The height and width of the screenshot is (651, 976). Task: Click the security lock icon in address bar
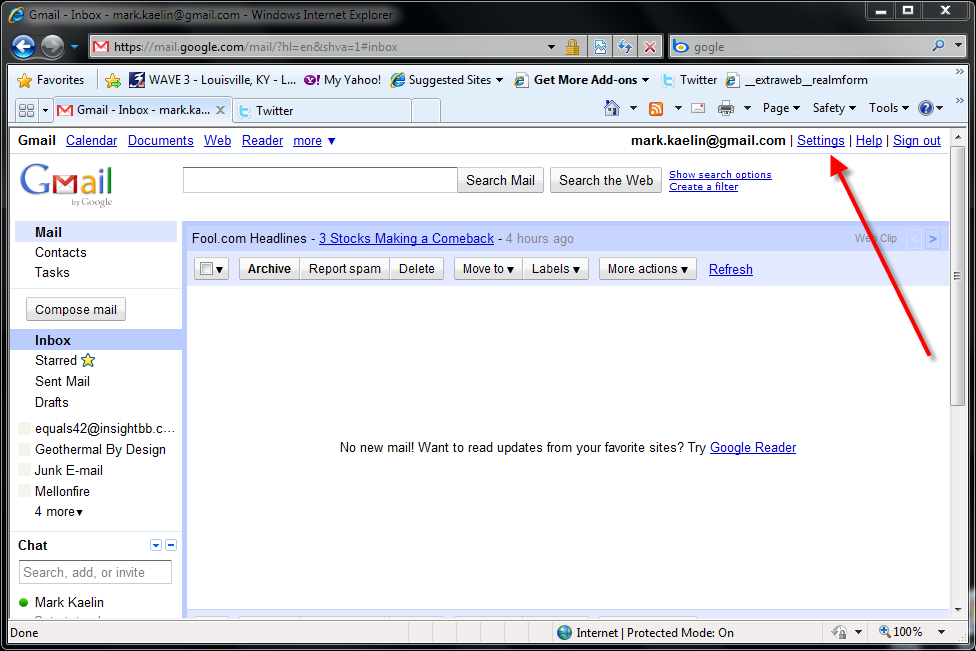(x=572, y=47)
